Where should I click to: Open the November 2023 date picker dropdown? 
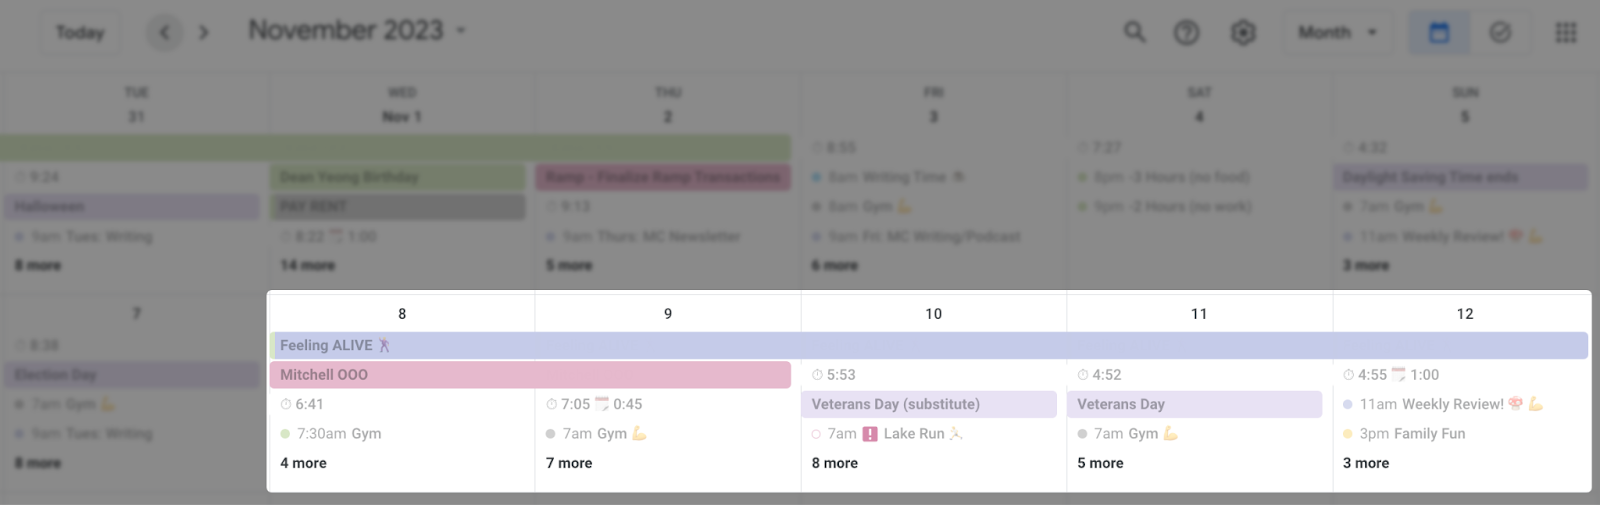[357, 31]
